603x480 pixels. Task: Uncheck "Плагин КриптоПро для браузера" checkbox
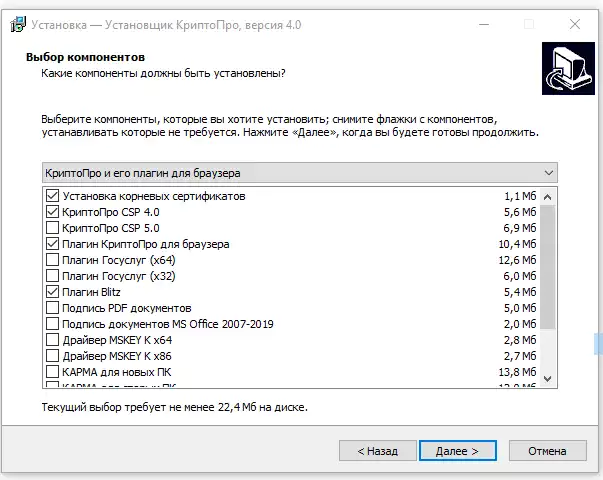tap(52, 244)
